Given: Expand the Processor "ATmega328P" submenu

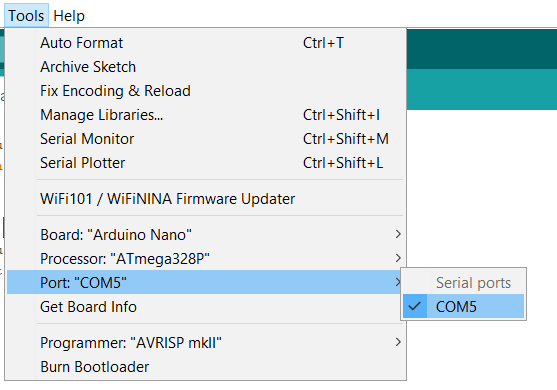Looking at the screenshot, I should point(205,259).
